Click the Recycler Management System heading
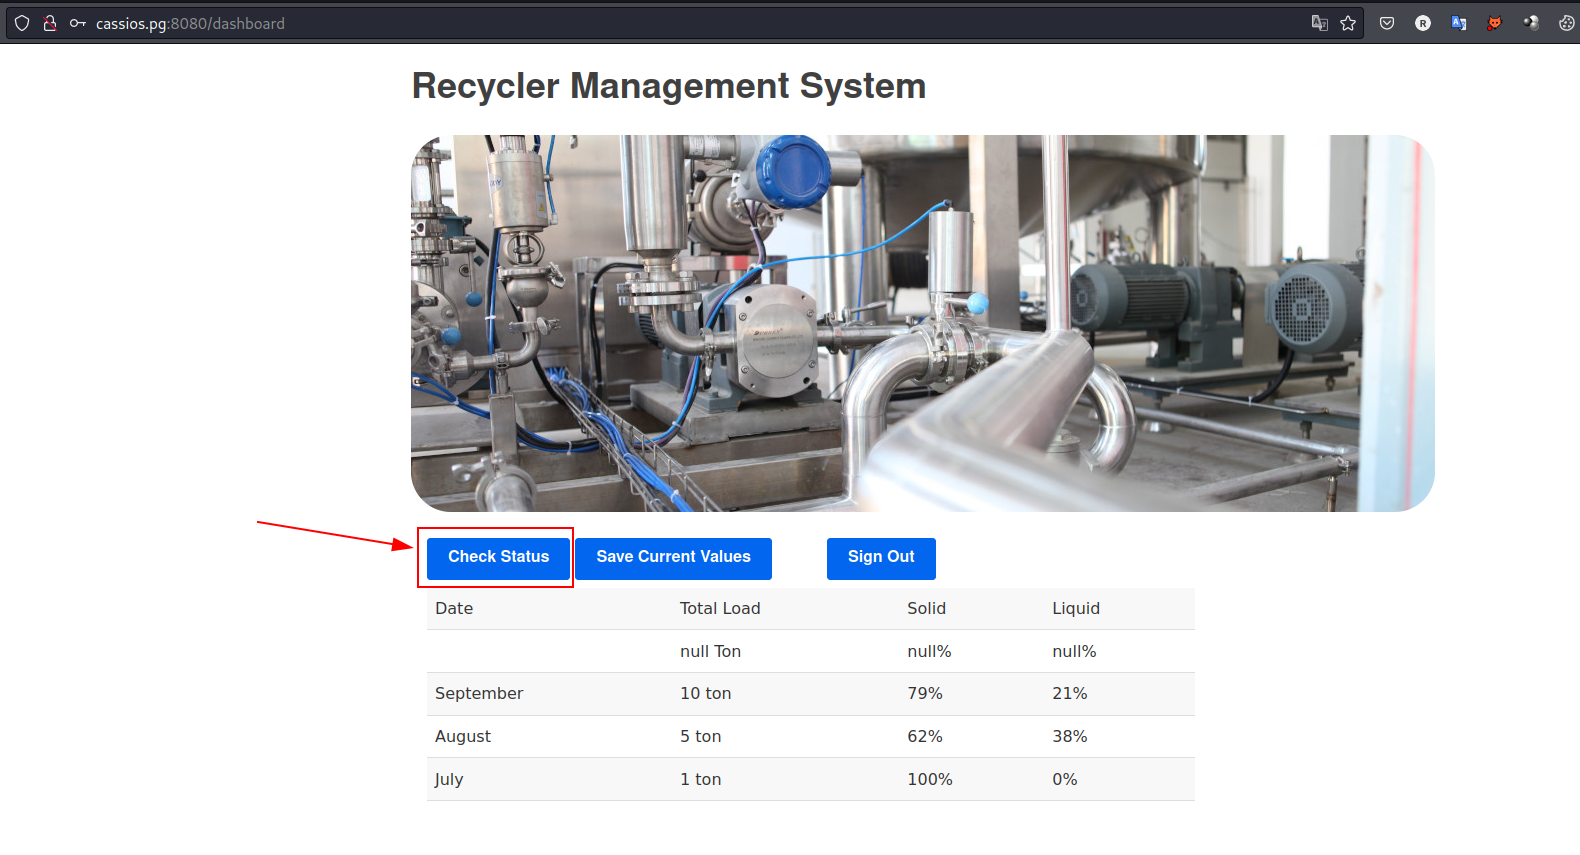The image size is (1580, 855). tap(669, 86)
